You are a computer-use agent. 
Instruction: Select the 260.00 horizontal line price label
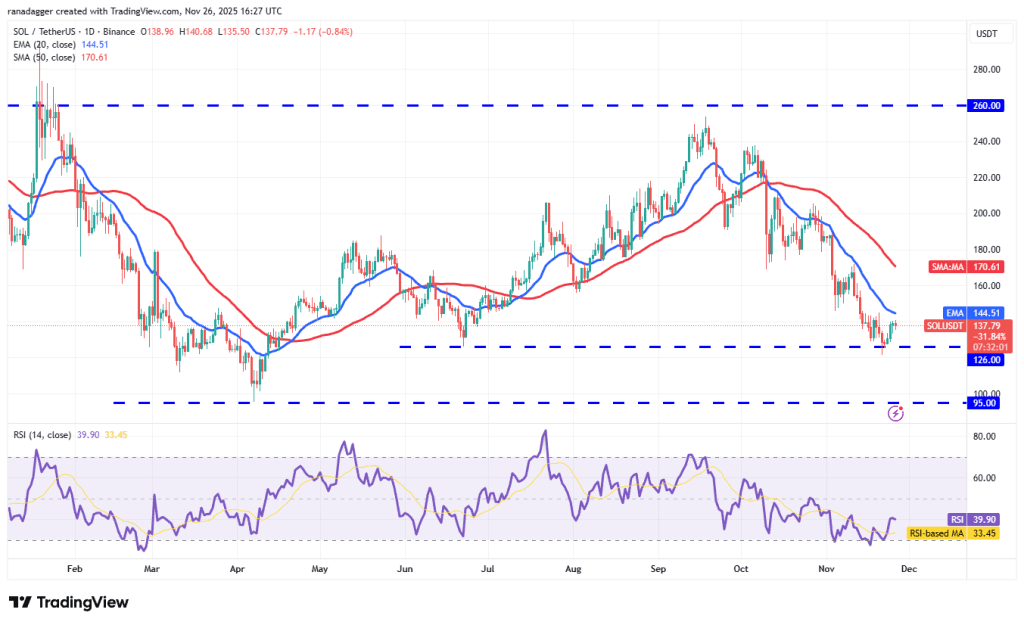tap(984, 105)
